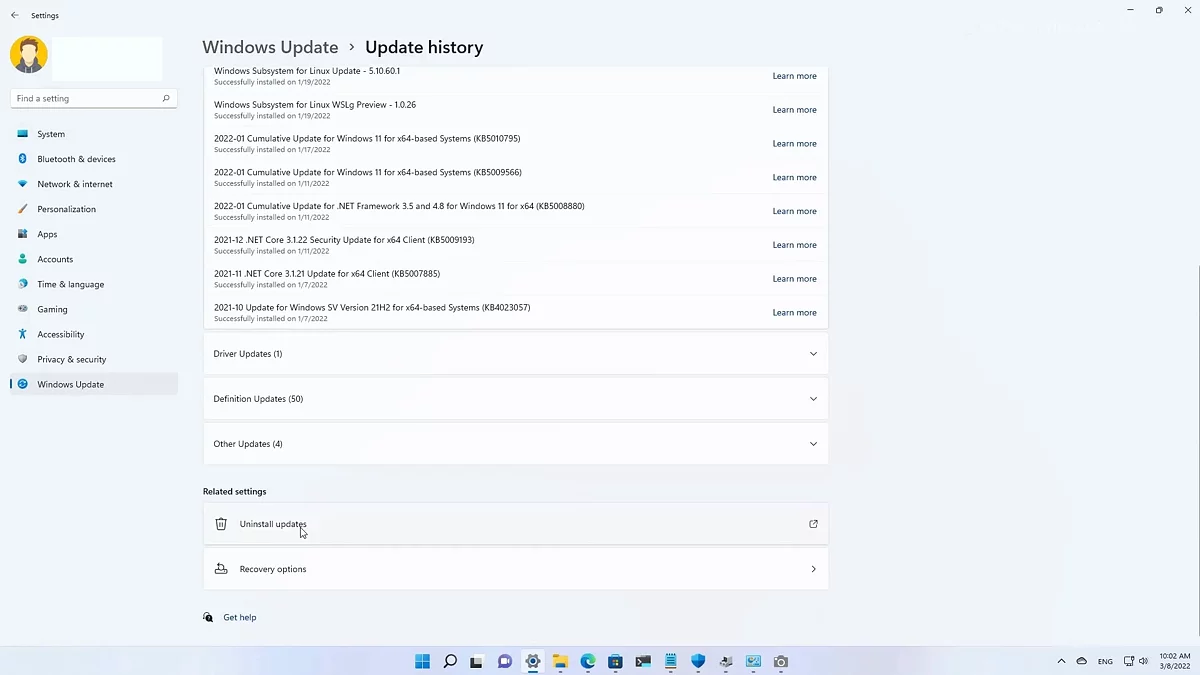The width and height of the screenshot is (1200, 675).
Task: Open Learn more for KB4023057
Action: [x=794, y=313]
